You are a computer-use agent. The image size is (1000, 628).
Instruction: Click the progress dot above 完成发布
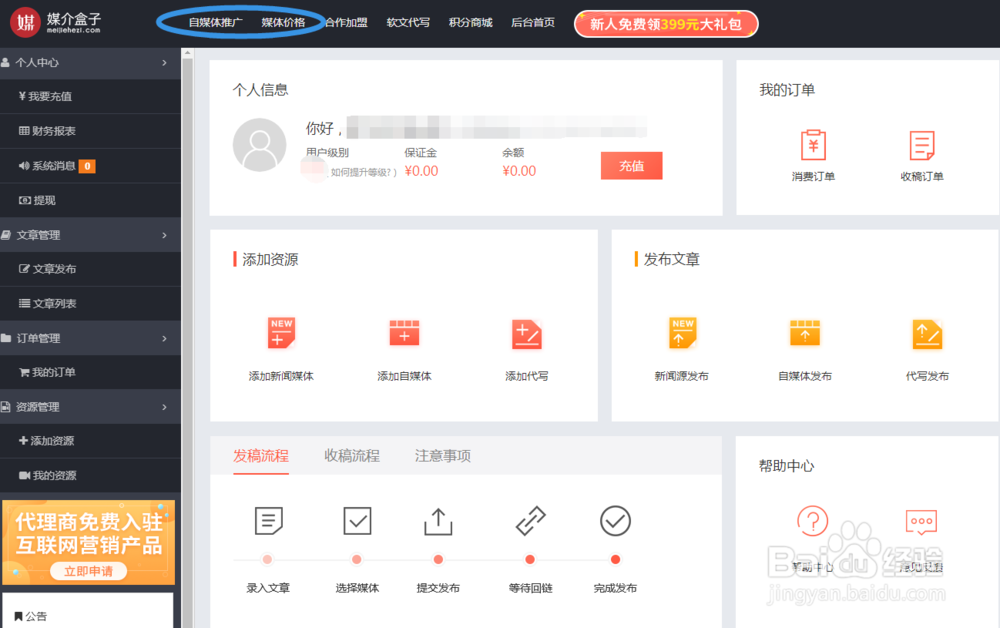(615, 560)
